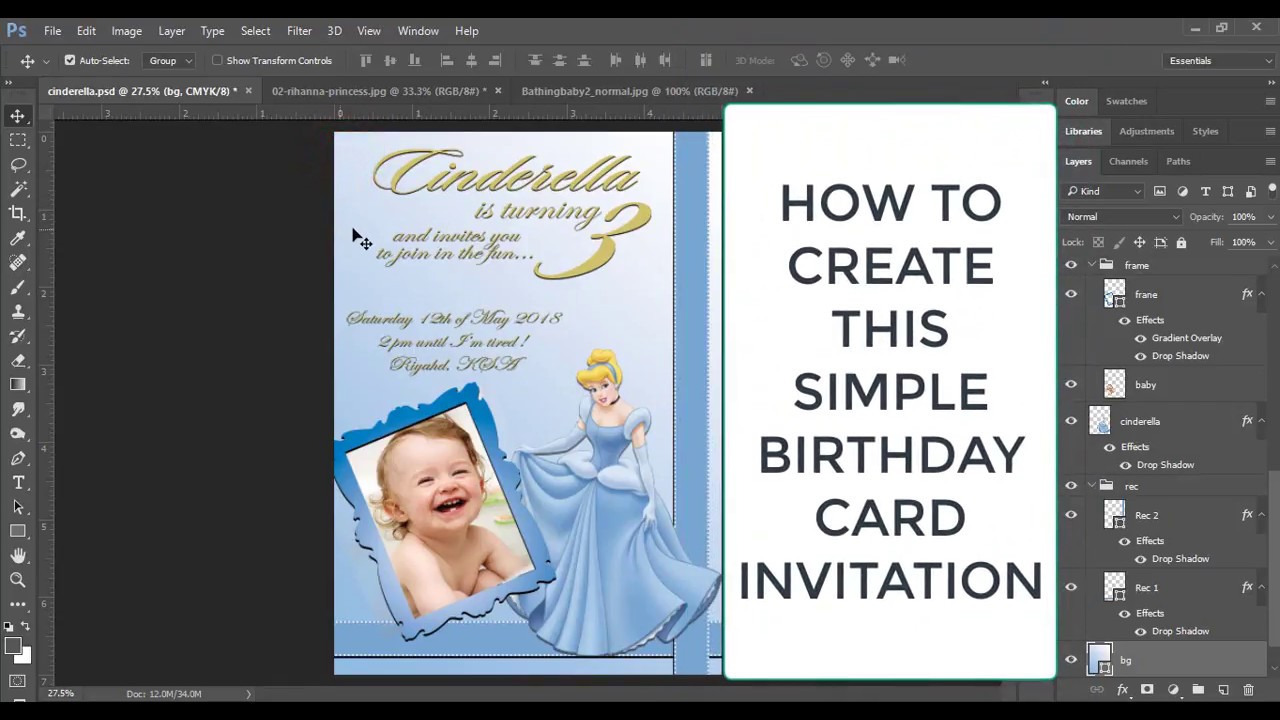Open the Essentials workspace dropdown
This screenshot has height=720, width=1280.
coord(1220,60)
